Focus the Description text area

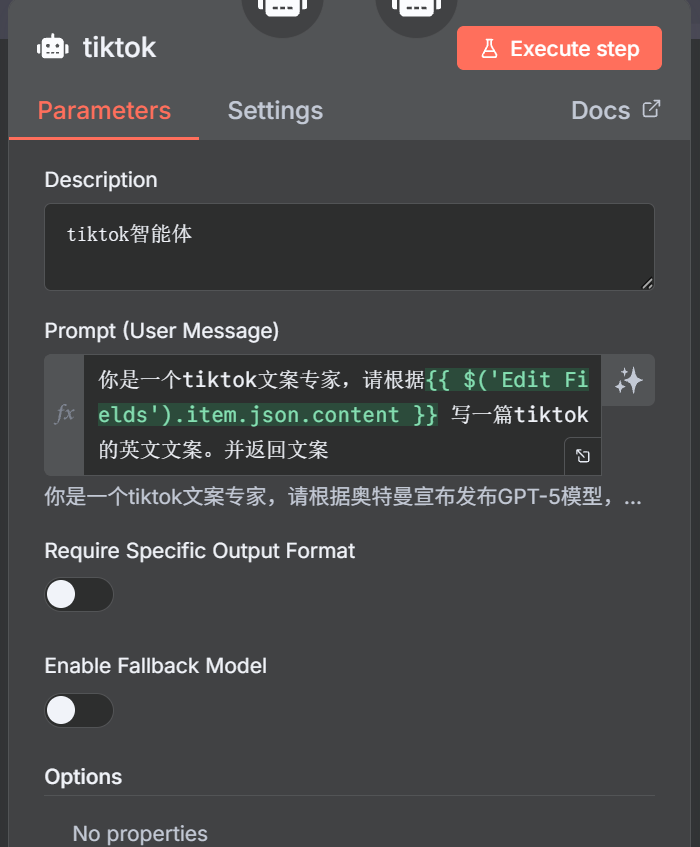tap(349, 247)
